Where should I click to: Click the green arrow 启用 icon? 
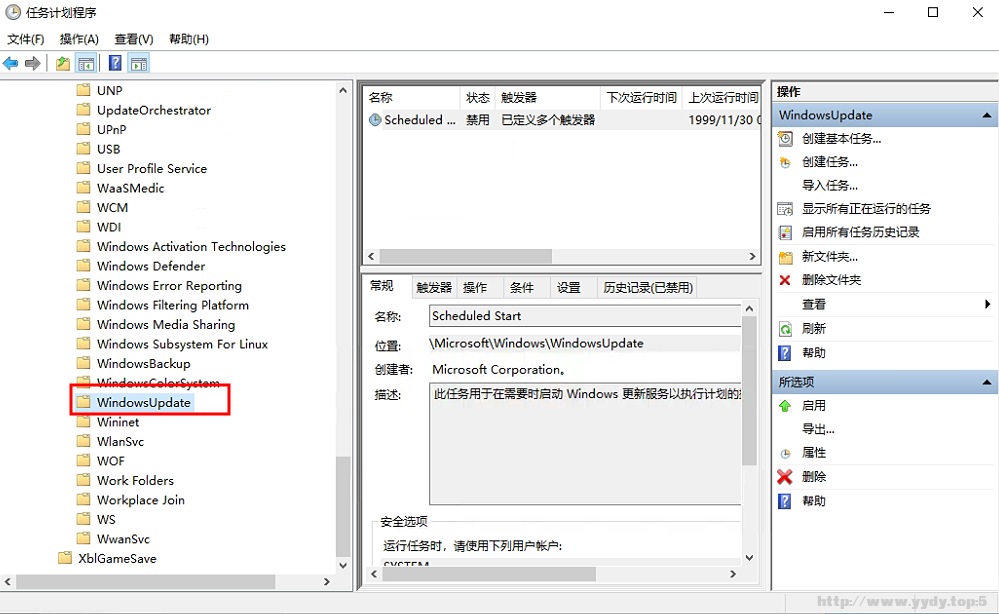pyautogui.click(x=785, y=406)
